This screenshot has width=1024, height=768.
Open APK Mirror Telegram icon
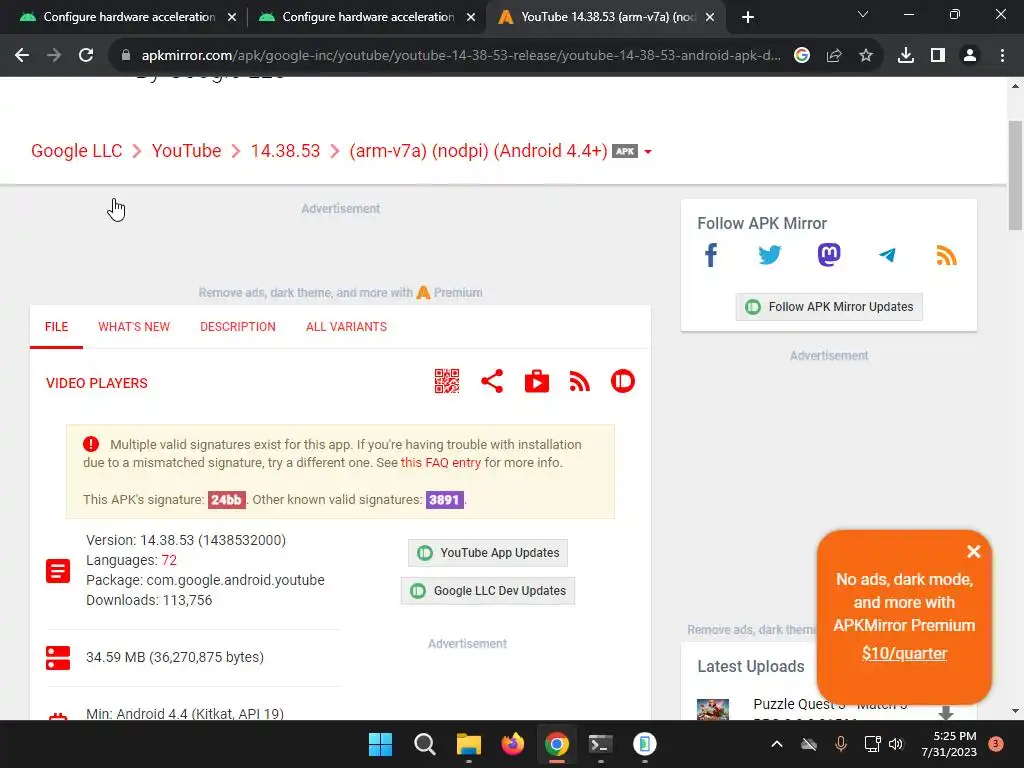coord(887,255)
